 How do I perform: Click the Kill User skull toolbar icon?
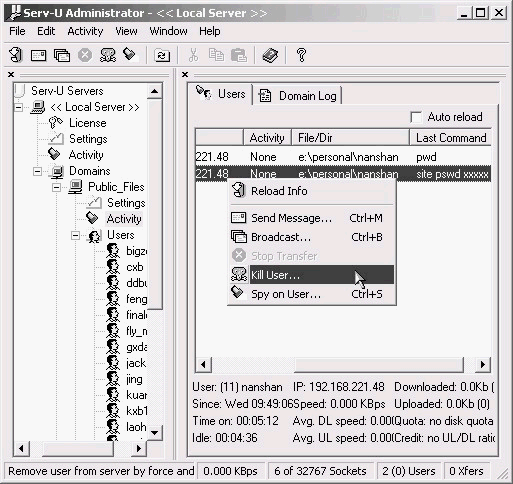tap(108, 55)
